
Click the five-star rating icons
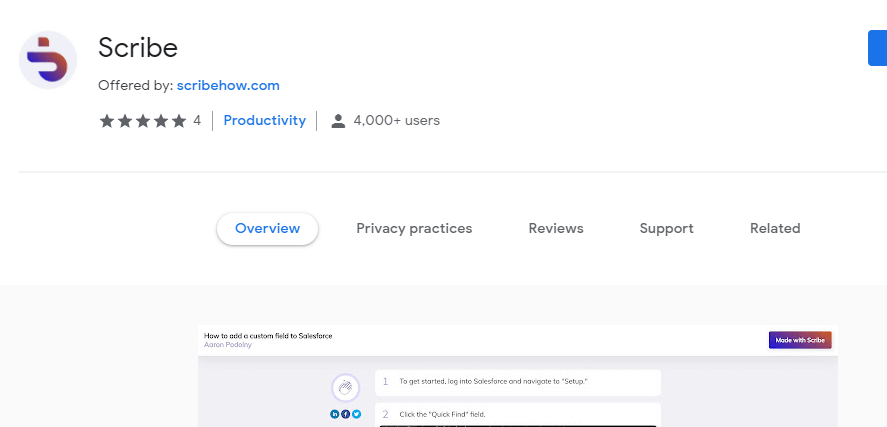(x=143, y=121)
